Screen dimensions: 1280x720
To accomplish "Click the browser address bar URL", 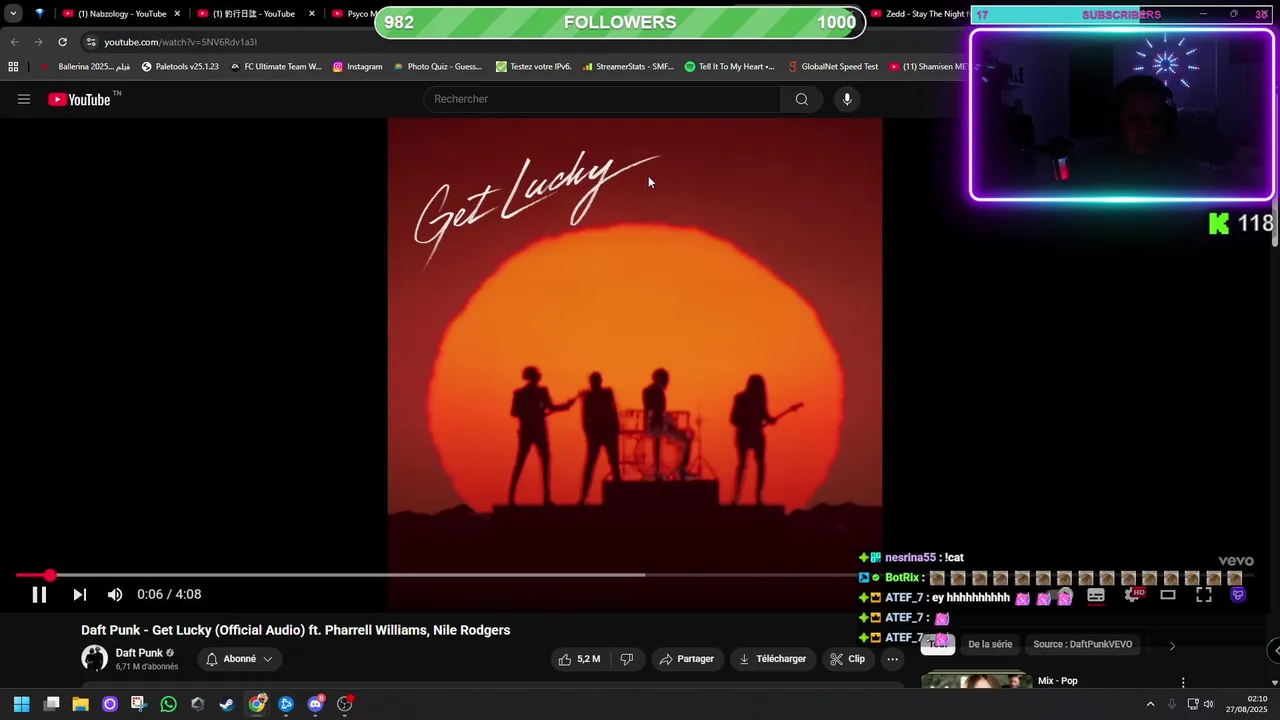I will coord(180,42).
